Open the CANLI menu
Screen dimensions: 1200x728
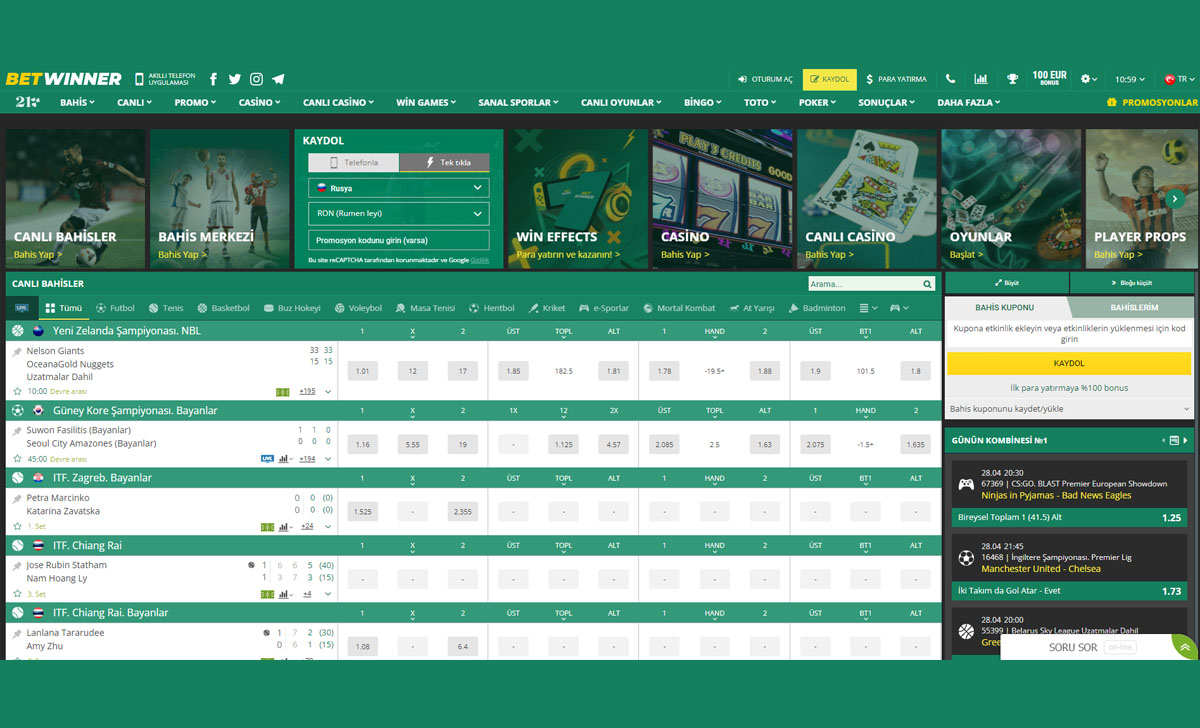134,102
